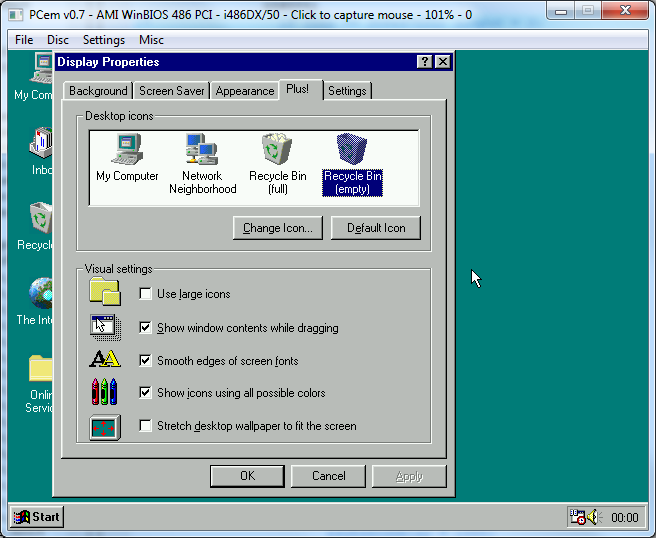This screenshot has height=538, width=656.
Task: Uncheck Smooth edges of screen fonts
Action: (145, 360)
